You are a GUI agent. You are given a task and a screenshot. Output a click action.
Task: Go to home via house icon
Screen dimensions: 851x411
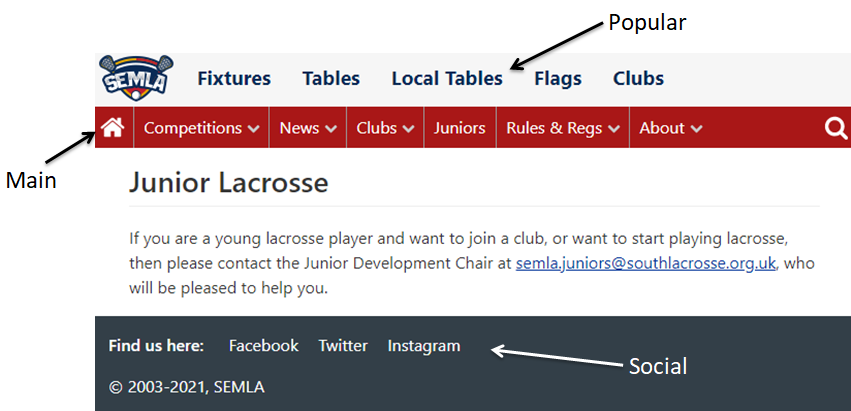(x=113, y=128)
